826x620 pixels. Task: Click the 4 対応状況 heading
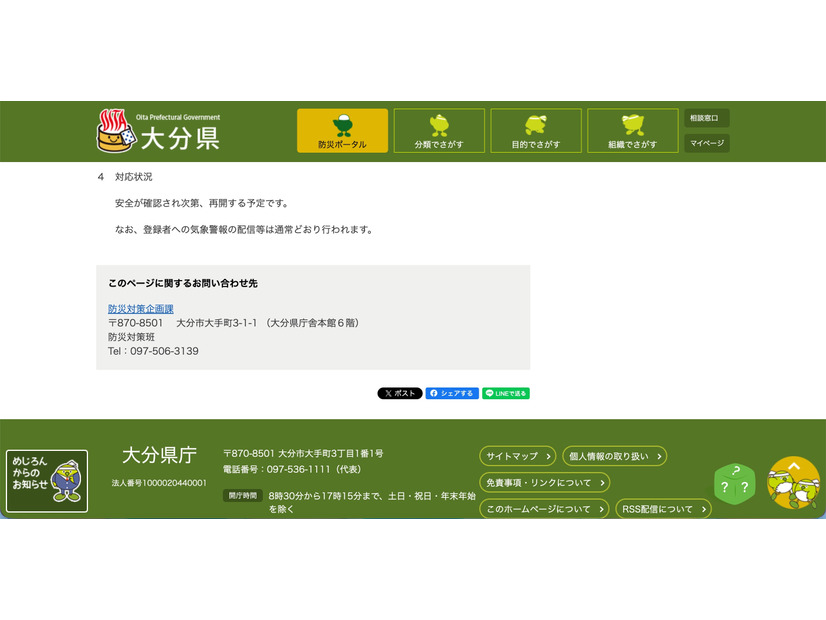125,177
